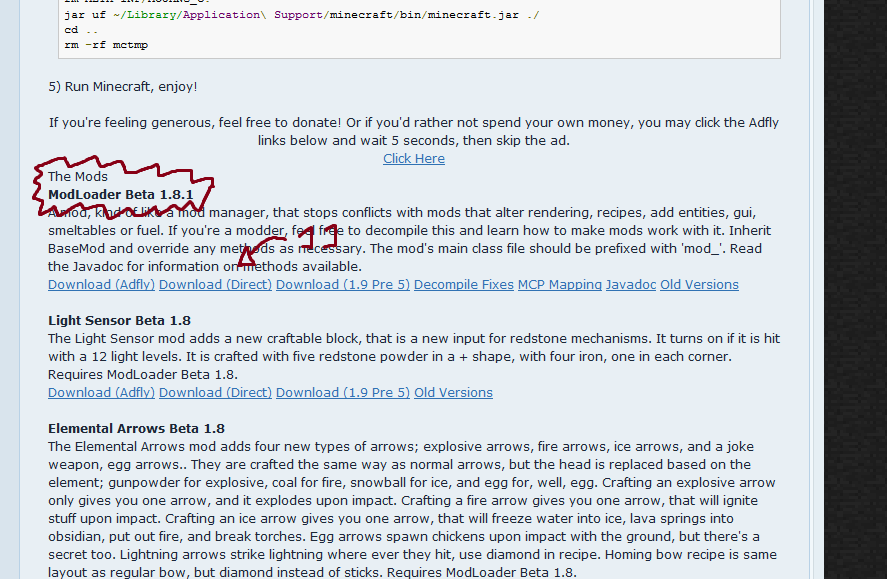This screenshot has width=887, height=579.
Task: Click 'The Mods' section title
Action: [78, 177]
